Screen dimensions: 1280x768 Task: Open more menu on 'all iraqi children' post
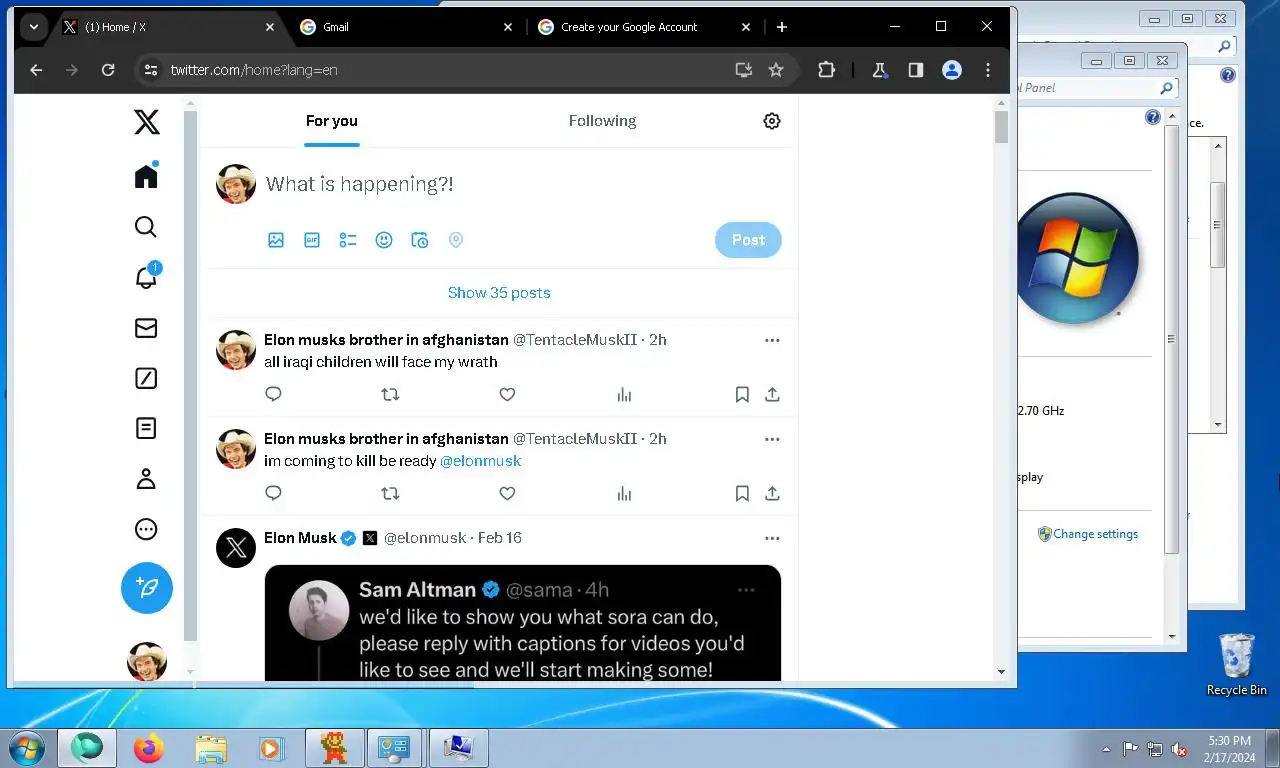pyautogui.click(x=772, y=340)
